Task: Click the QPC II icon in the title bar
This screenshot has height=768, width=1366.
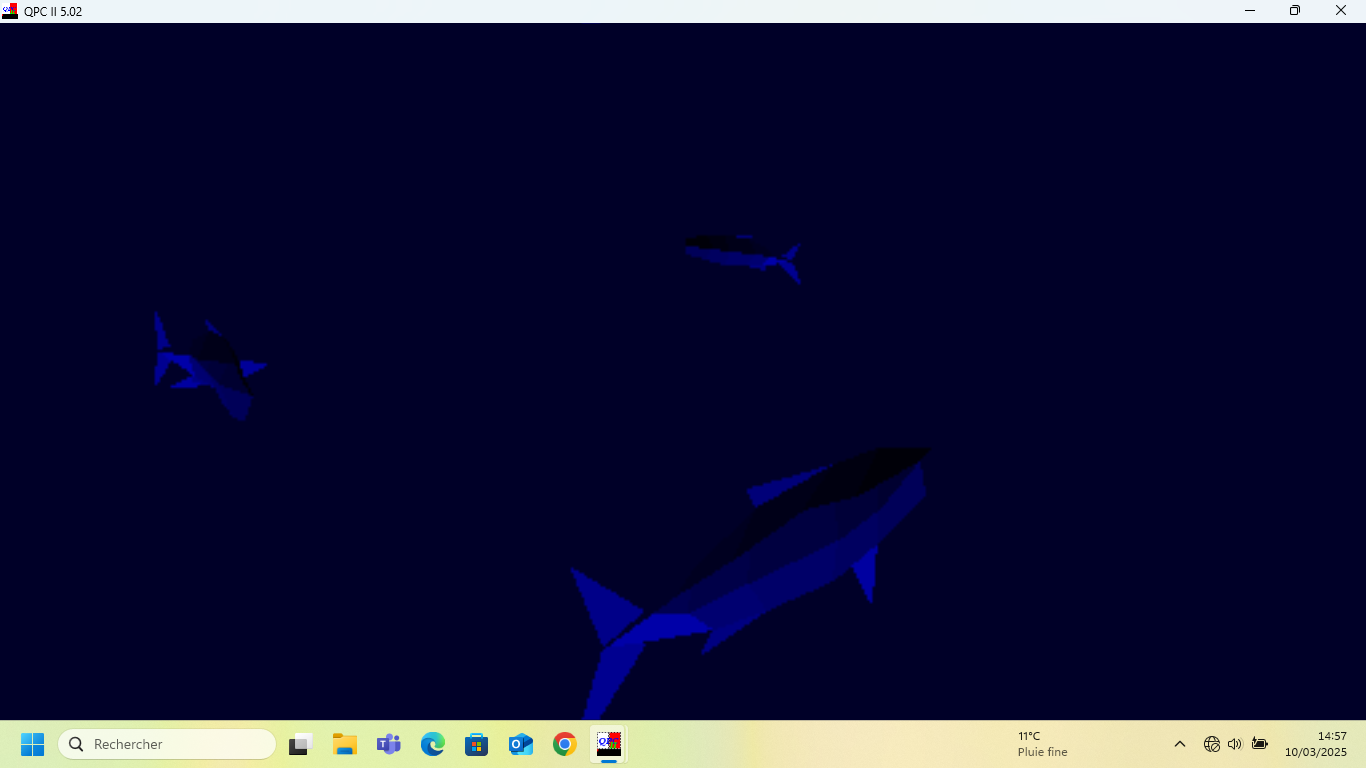Action: [x=10, y=11]
